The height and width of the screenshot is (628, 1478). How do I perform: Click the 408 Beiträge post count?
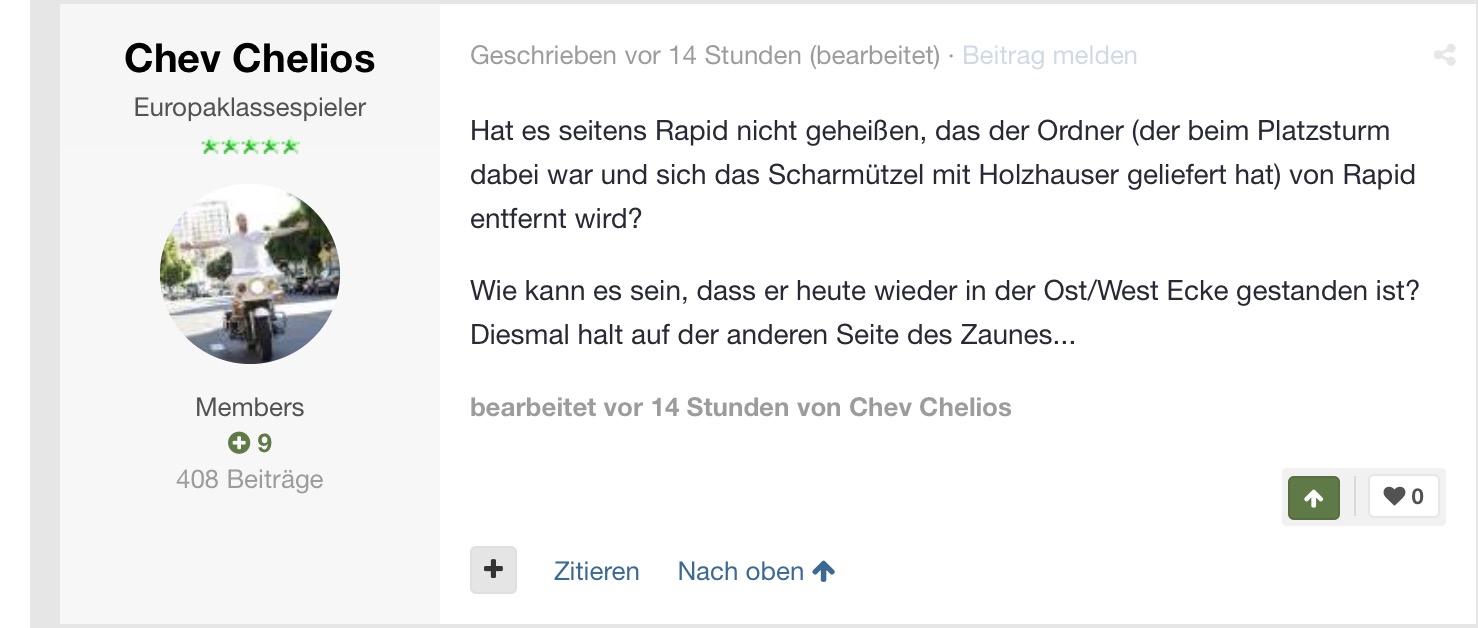coord(250,479)
